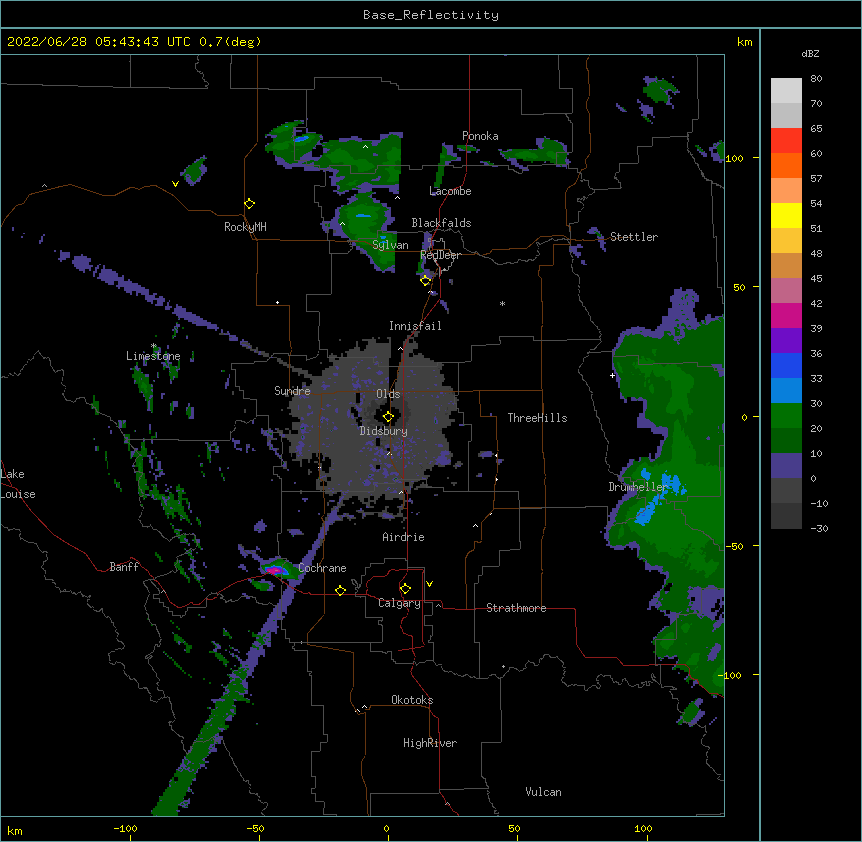Click the Base_Reflectivity title text
Image resolution: width=862 pixels, height=842 pixels.
pyautogui.click(x=431, y=15)
